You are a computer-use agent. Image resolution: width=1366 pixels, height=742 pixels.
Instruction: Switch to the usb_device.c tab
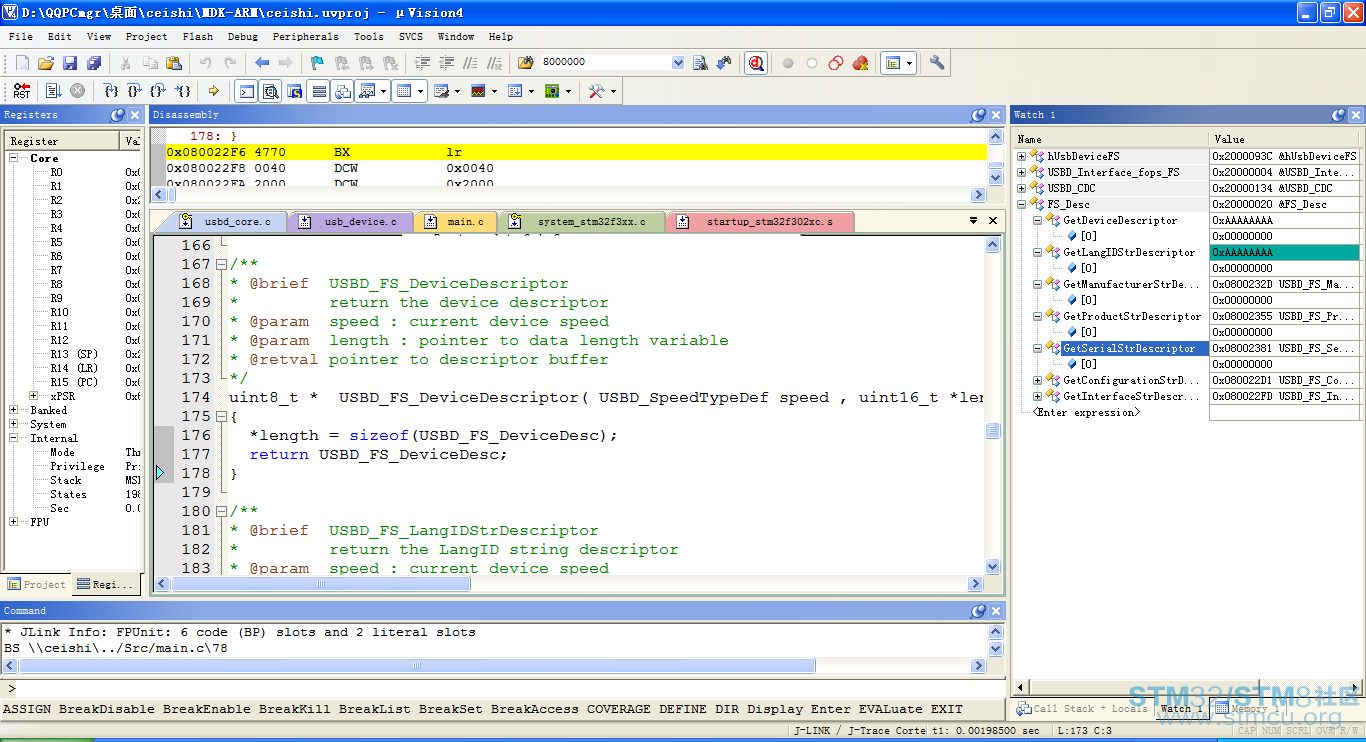click(350, 221)
